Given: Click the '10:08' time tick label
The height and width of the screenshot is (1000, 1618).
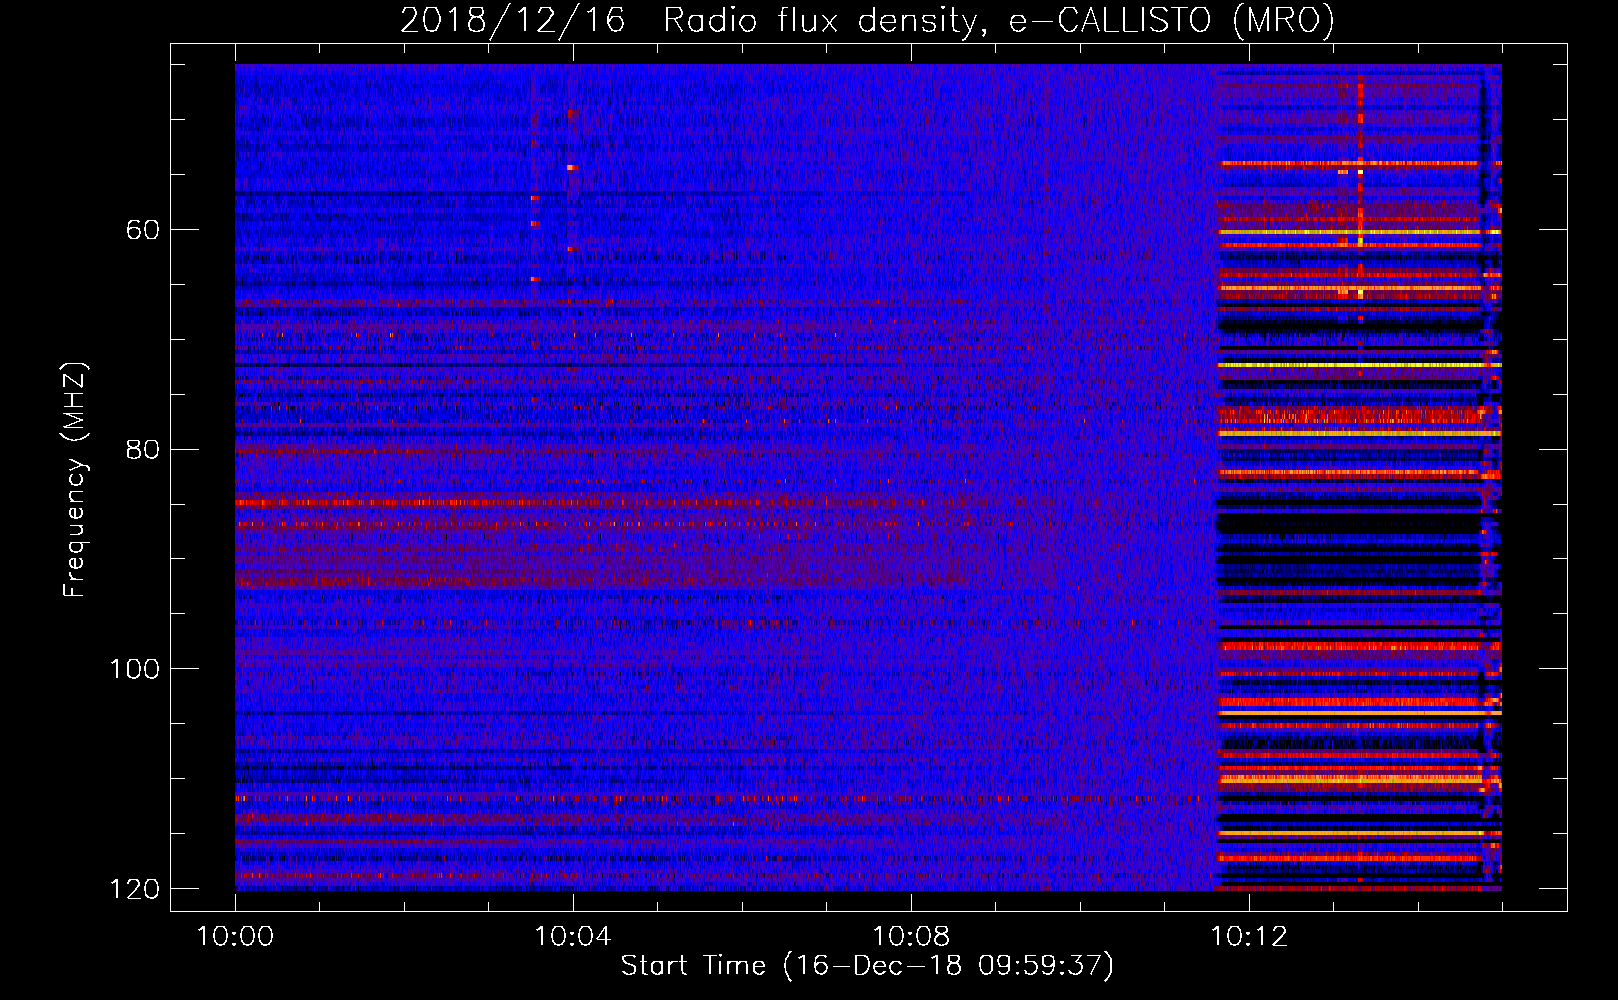Looking at the screenshot, I should 911,937.
